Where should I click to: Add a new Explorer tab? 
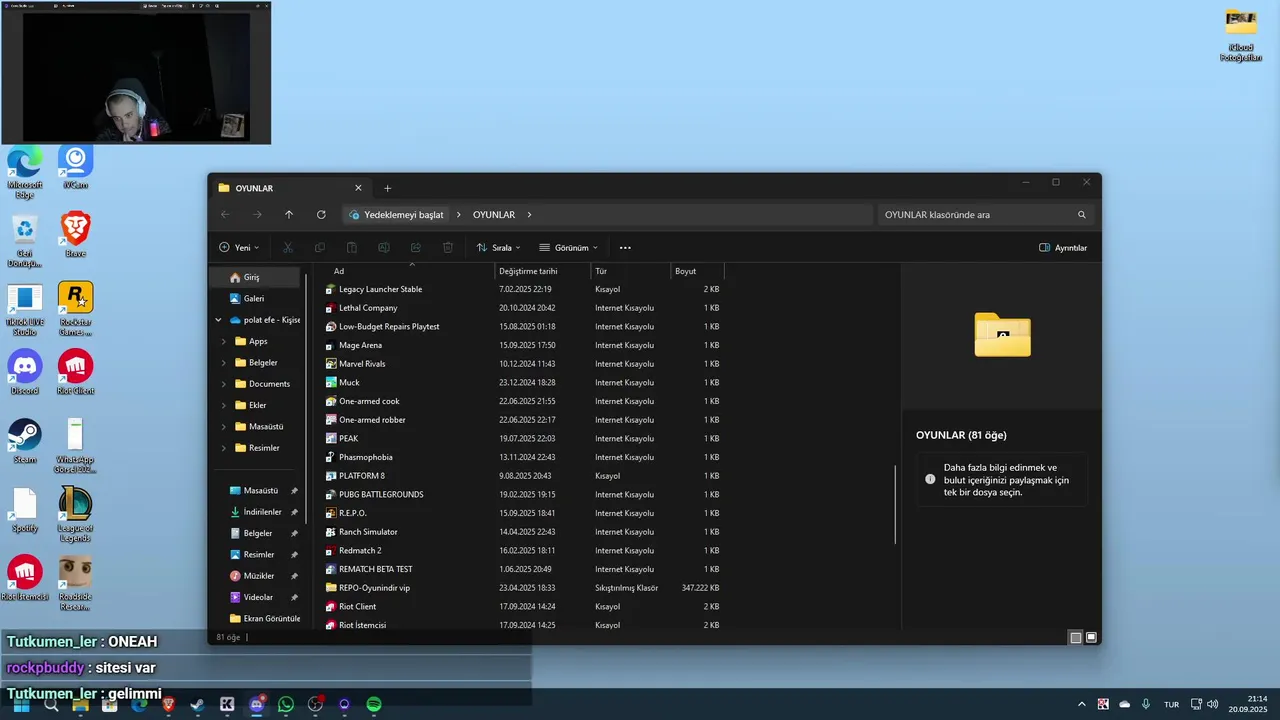388,188
